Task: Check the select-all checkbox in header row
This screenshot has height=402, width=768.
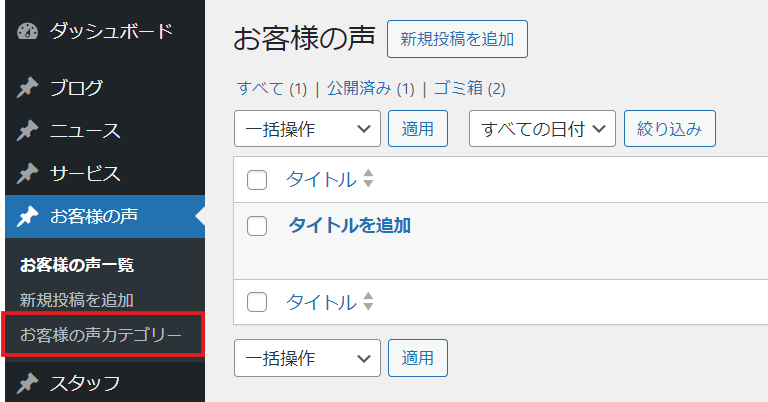Action: (x=257, y=180)
